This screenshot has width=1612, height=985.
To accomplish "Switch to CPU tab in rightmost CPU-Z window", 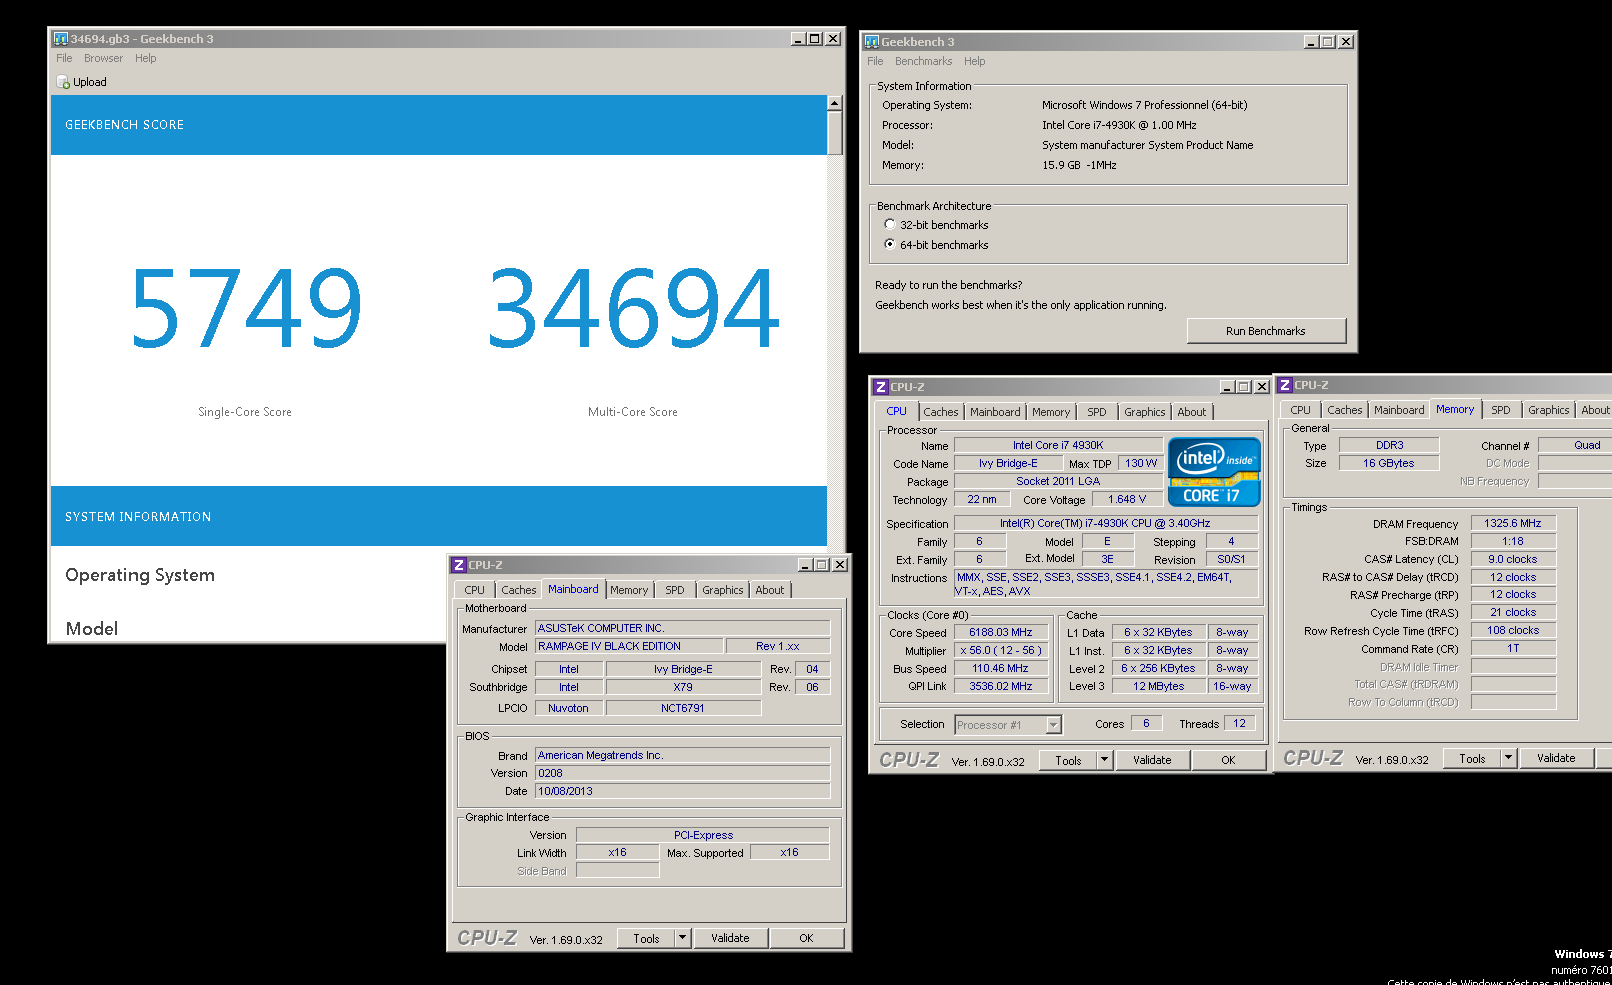I will [x=1300, y=410].
